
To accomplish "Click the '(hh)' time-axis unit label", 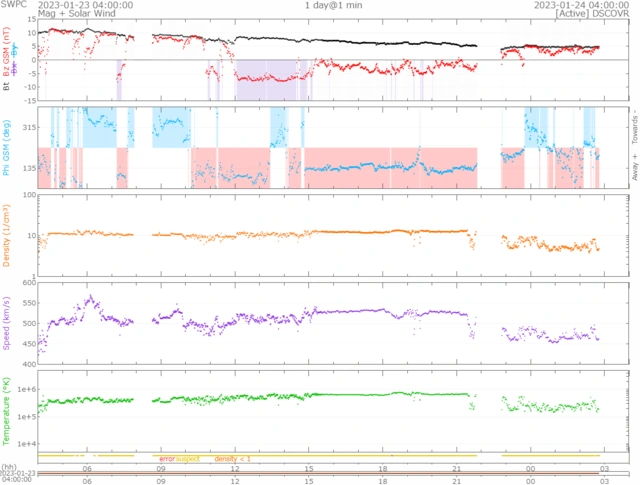I will point(9,467).
